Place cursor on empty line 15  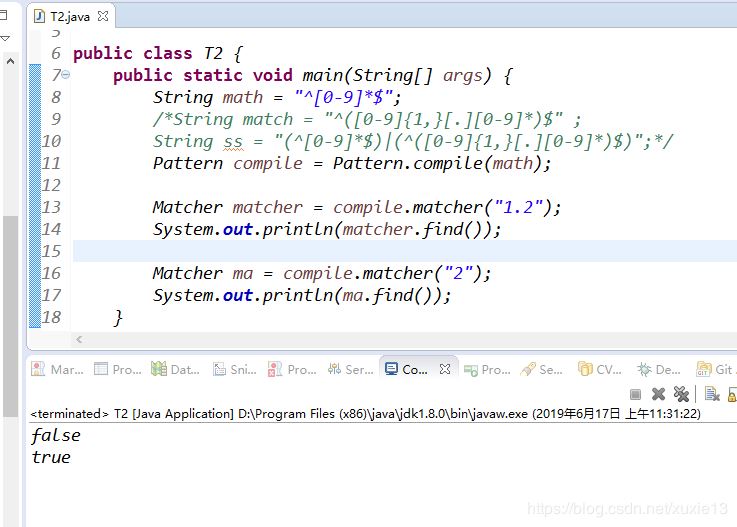300,251
